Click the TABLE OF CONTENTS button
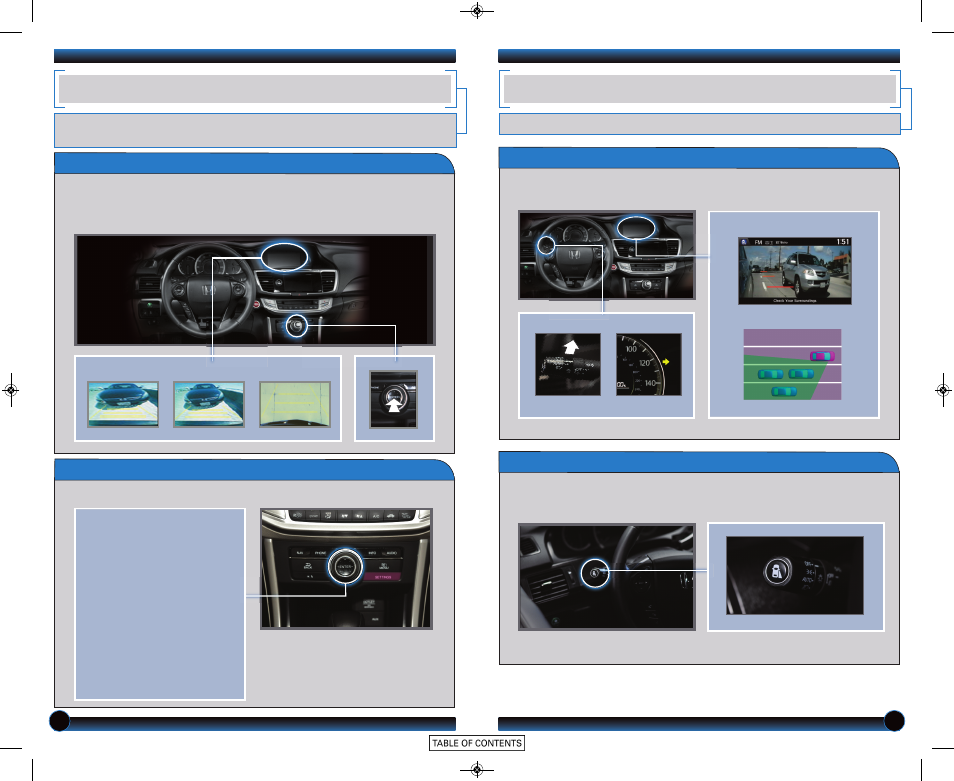The width and height of the screenshot is (954, 781). click(x=476, y=743)
